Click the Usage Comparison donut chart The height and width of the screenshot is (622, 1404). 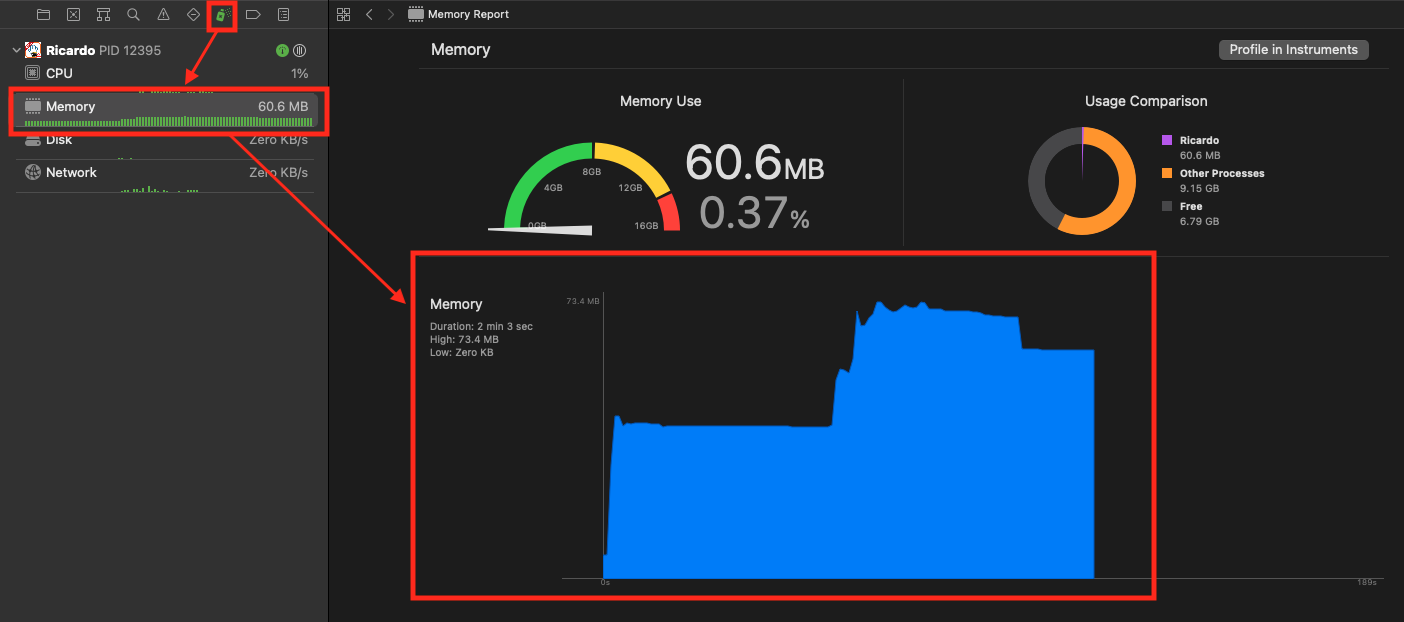[1082, 181]
